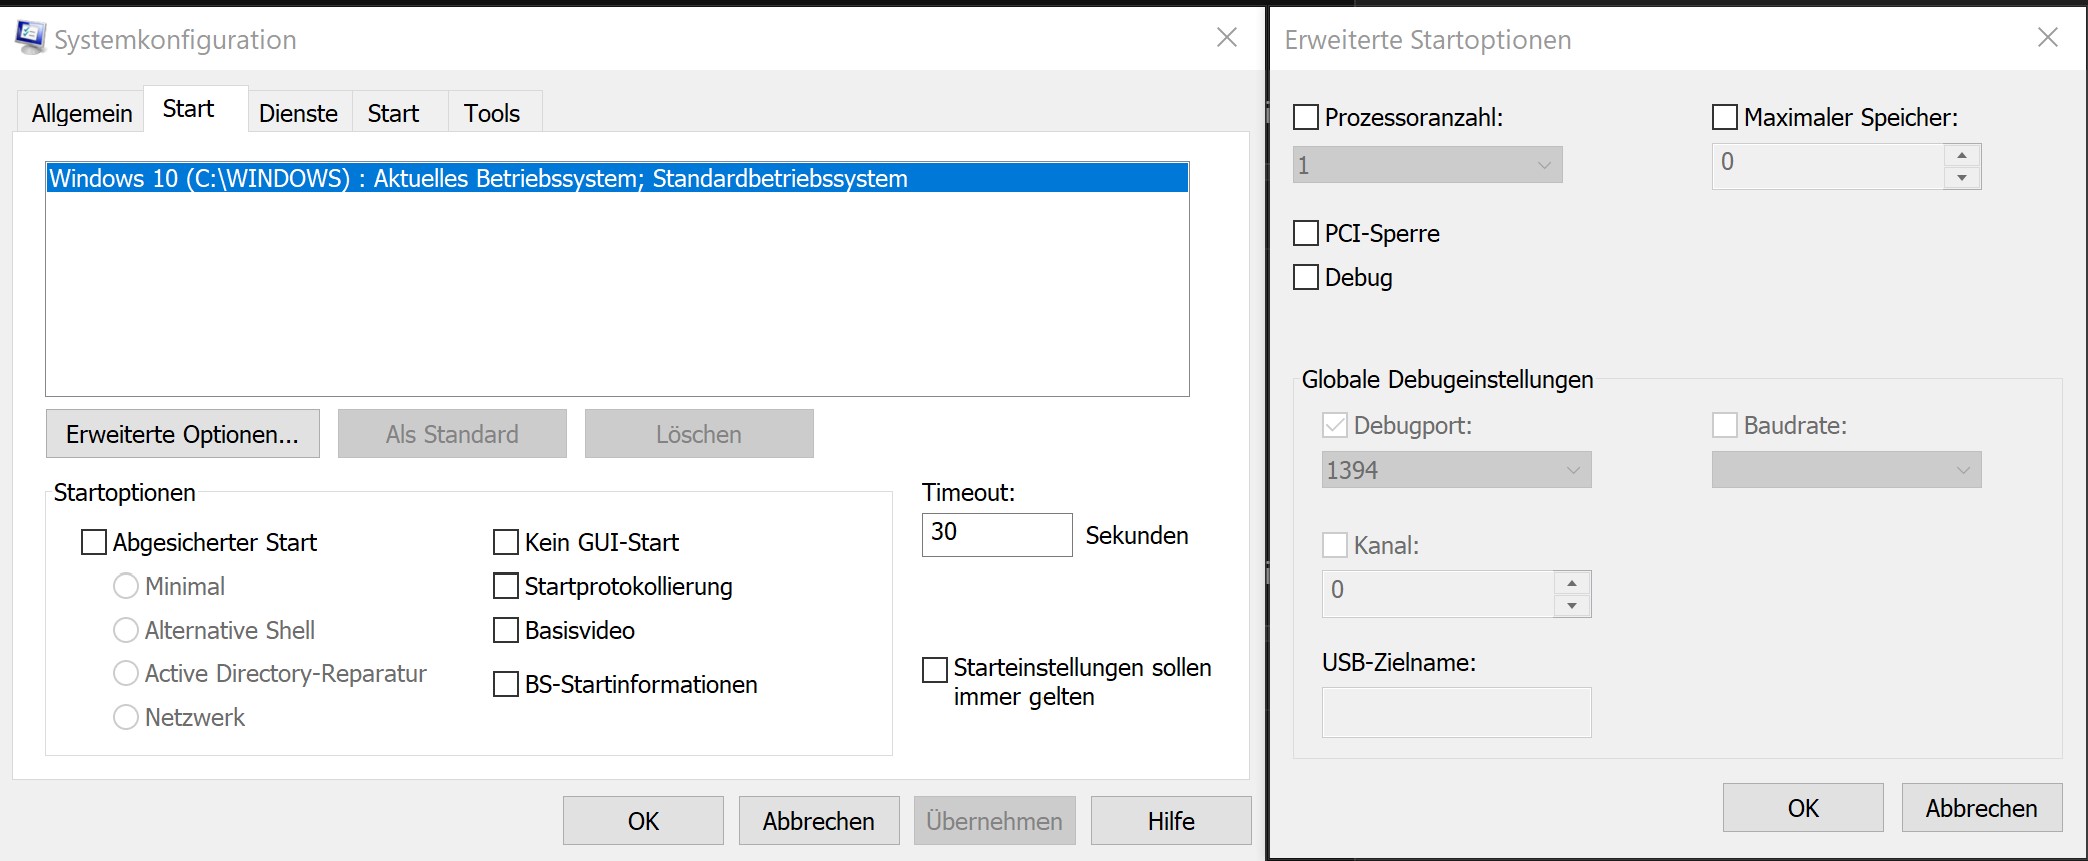Click the USB-Zielname text field

pyautogui.click(x=1456, y=712)
